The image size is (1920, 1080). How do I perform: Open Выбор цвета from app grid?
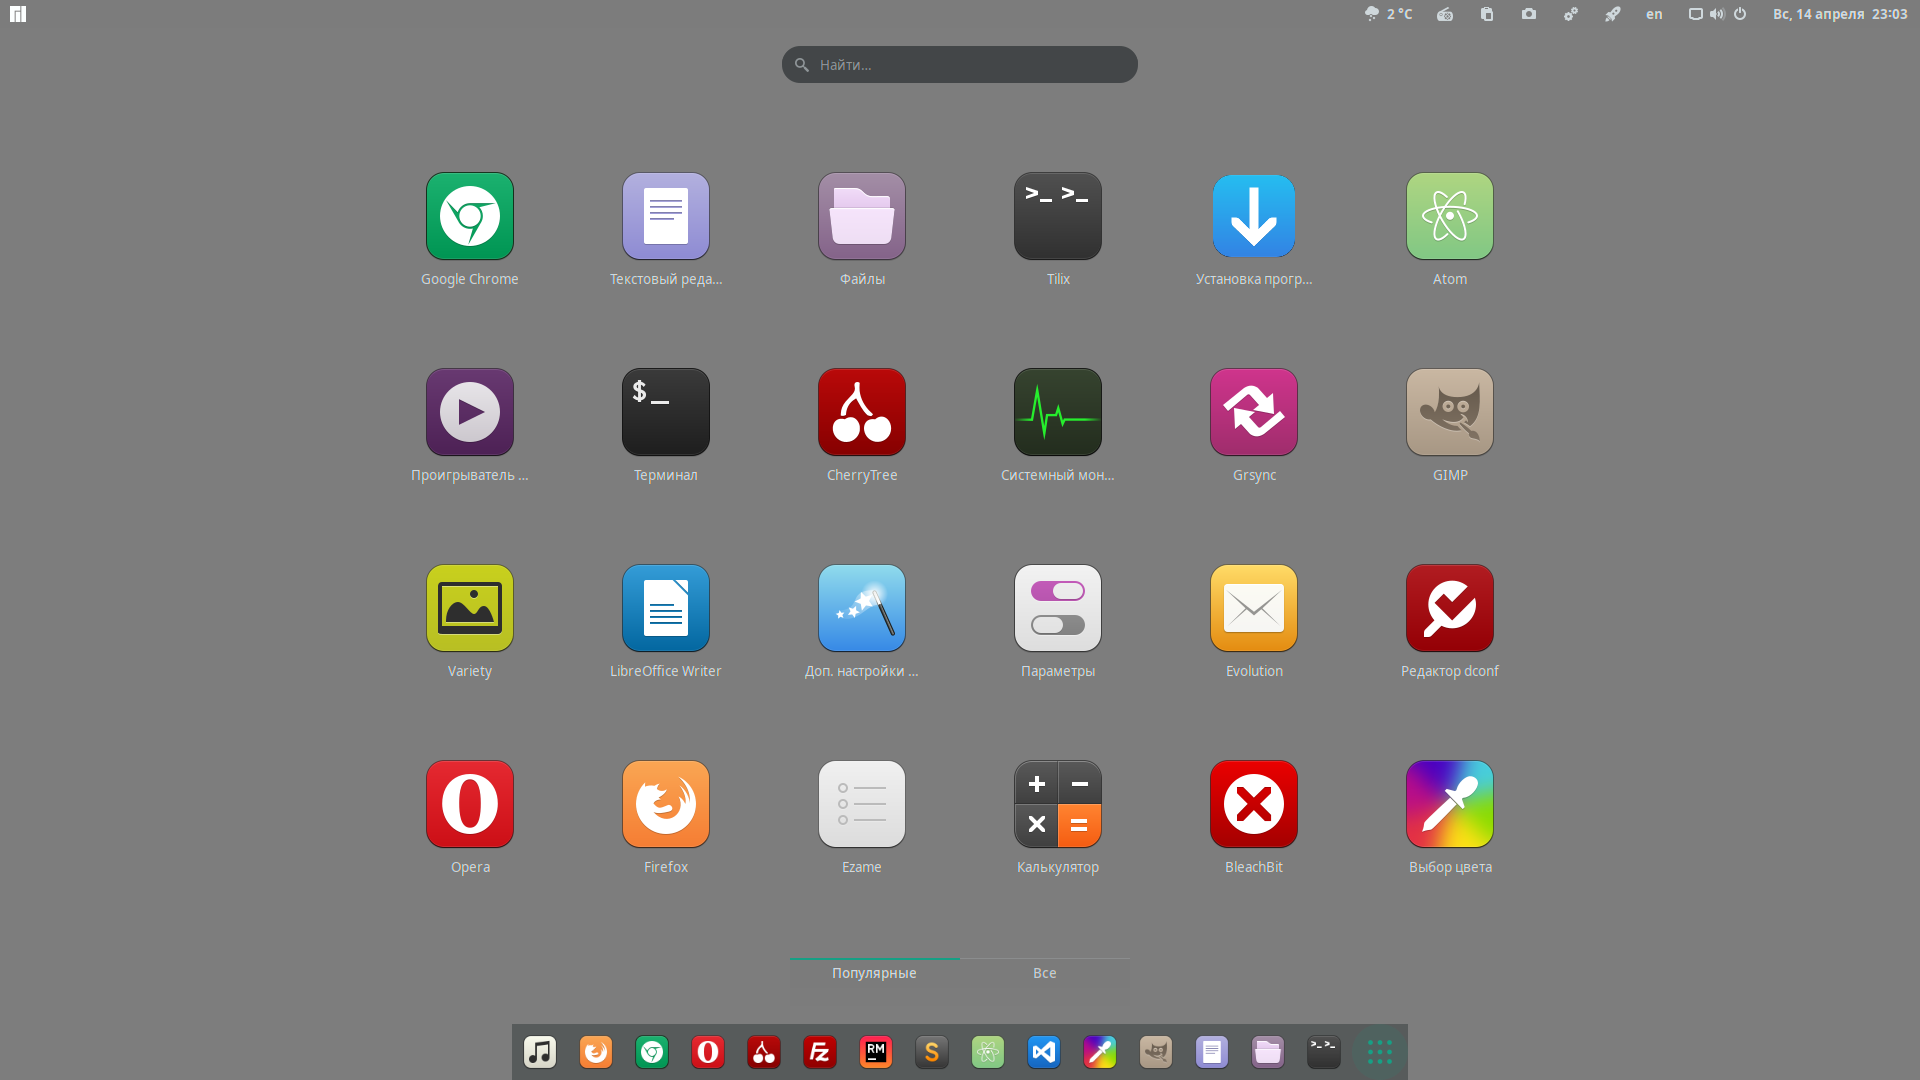point(1450,805)
